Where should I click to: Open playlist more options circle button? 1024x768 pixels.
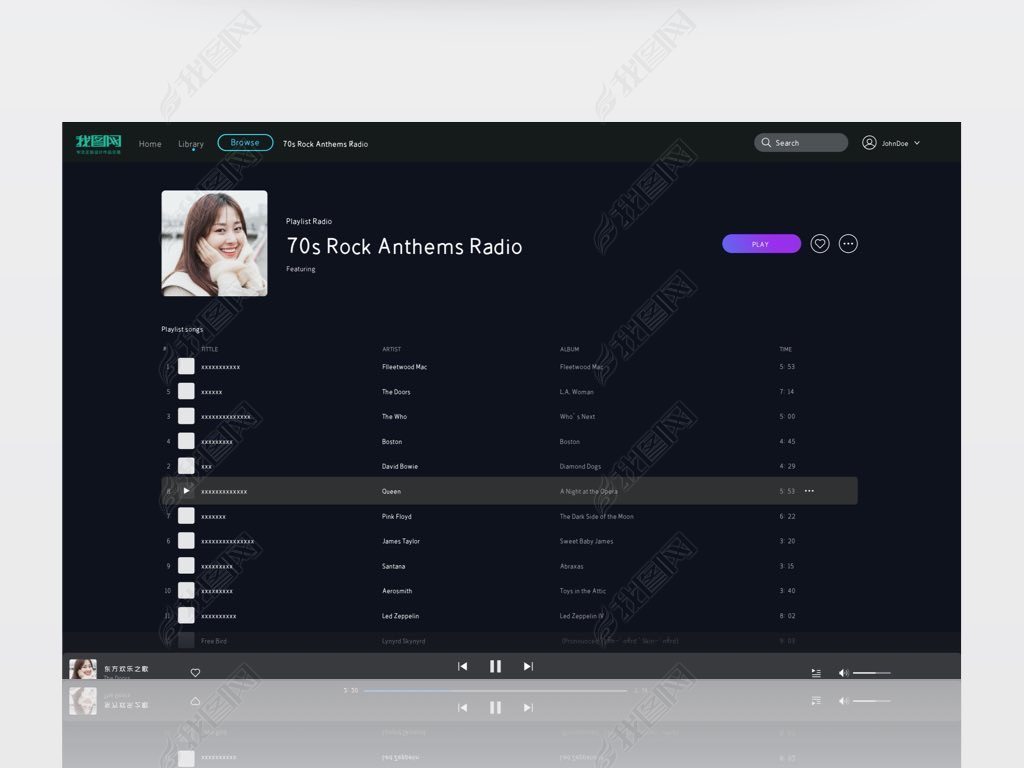(x=848, y=244)
